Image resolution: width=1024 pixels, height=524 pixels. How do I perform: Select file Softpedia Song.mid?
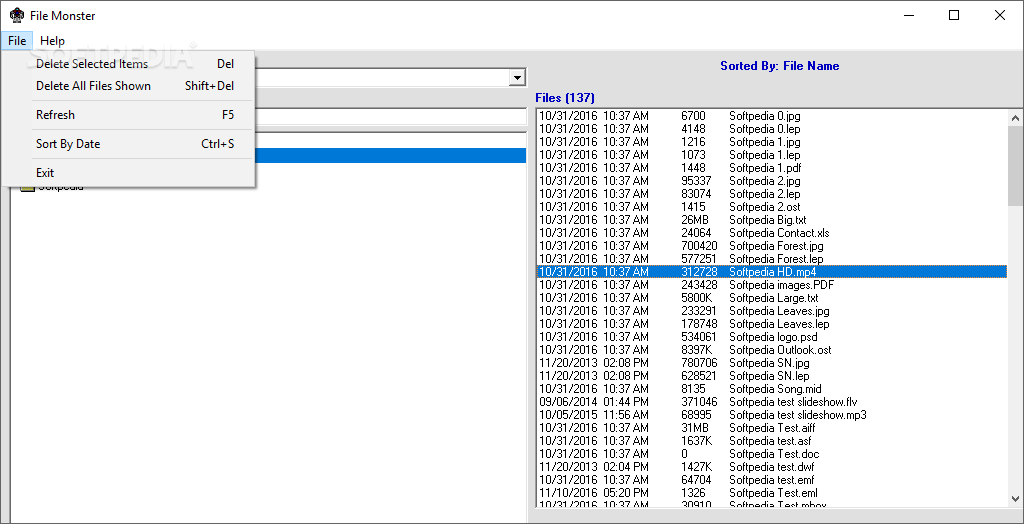771,389
